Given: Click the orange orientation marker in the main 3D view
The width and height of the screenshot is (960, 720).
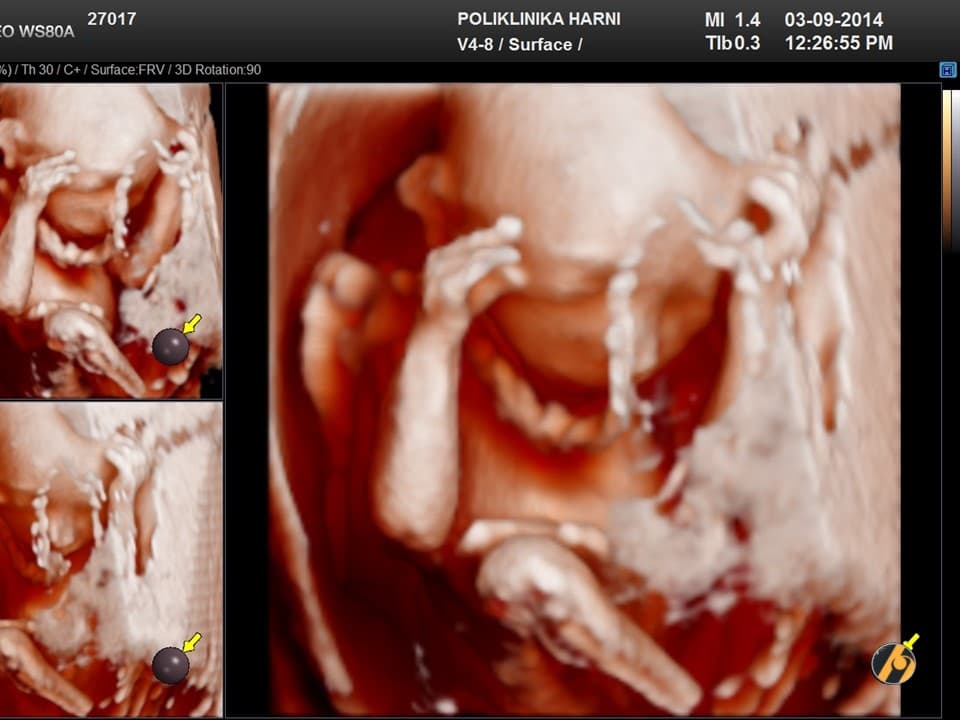Looking at the screenshot, I should [893, 662].
